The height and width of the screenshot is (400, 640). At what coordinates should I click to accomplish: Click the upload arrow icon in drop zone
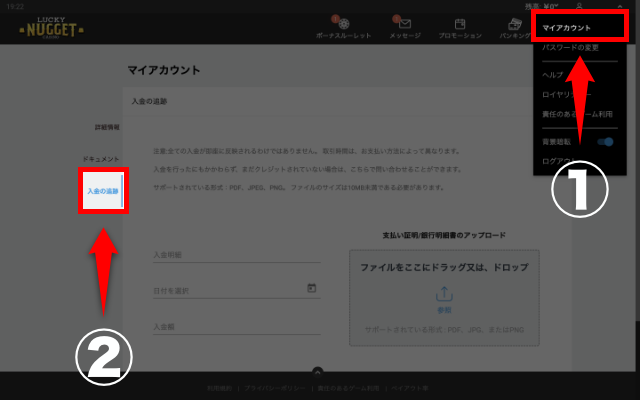443,294
